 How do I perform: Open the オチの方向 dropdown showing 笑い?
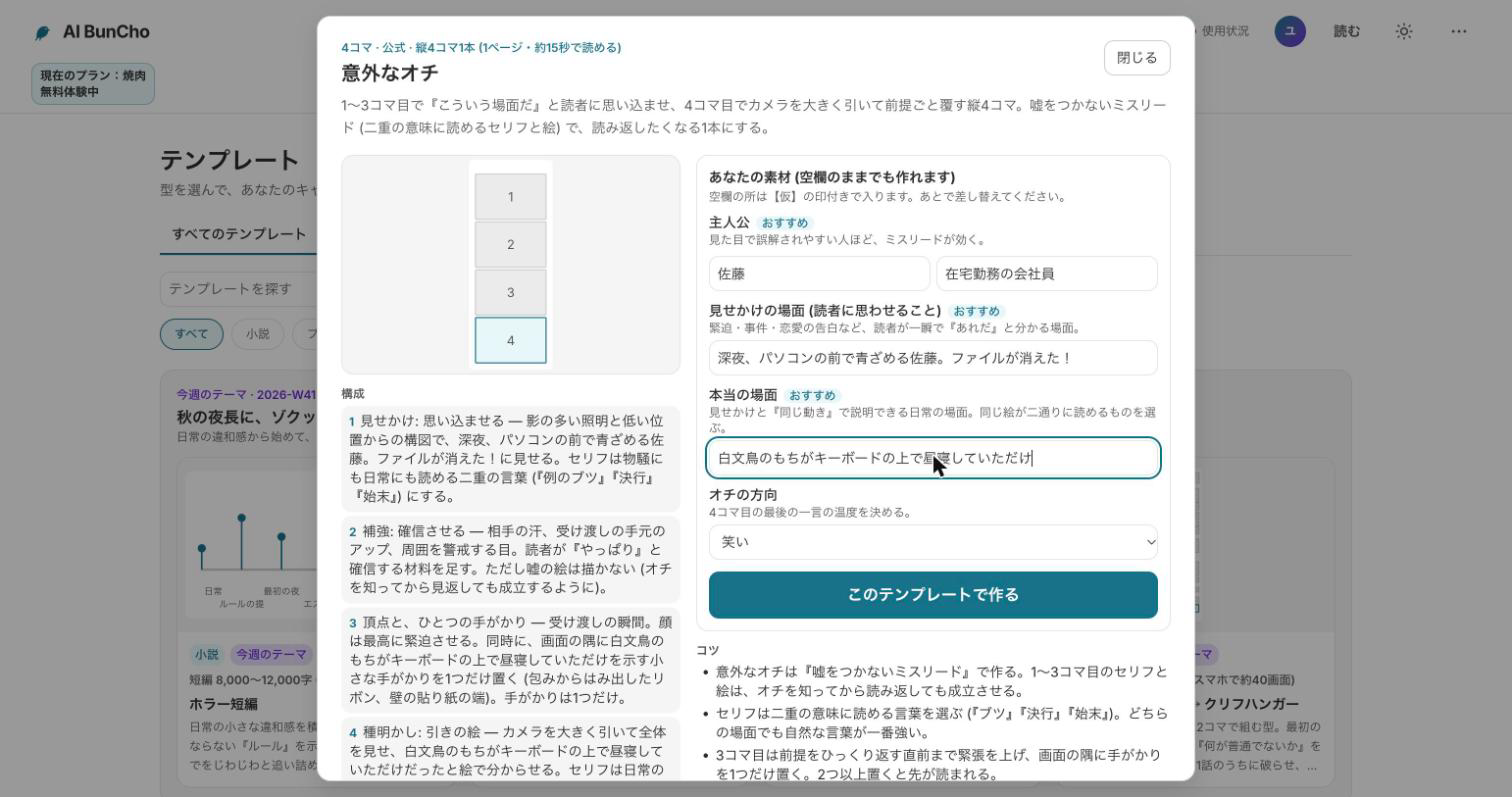(933, 542)
